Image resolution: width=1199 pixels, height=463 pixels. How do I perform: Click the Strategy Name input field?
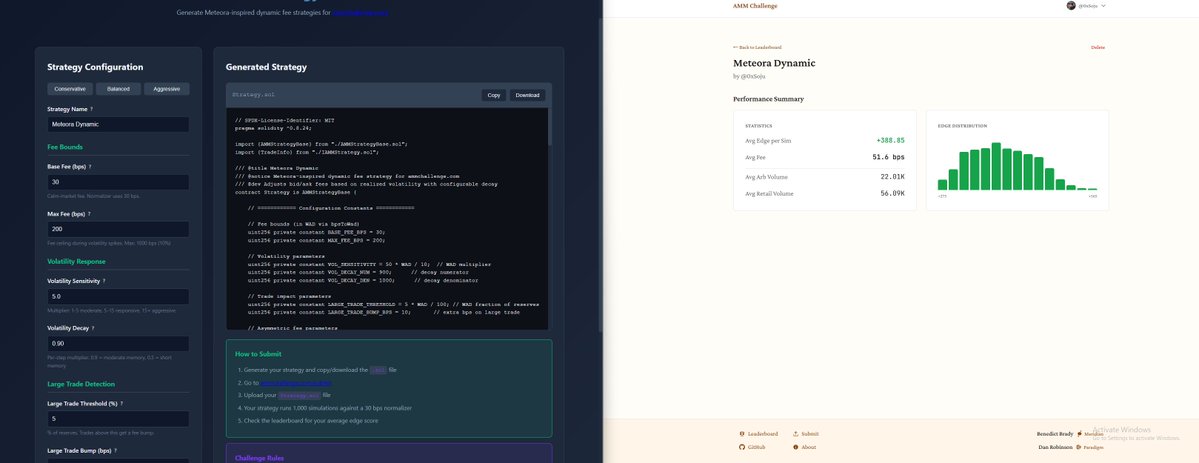[x=118, y=124]
